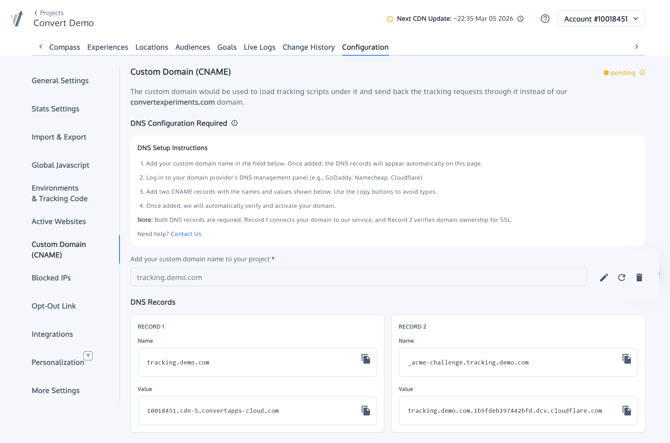
Task: Open the help question mark icon
Action: click(x=545, y=19)
